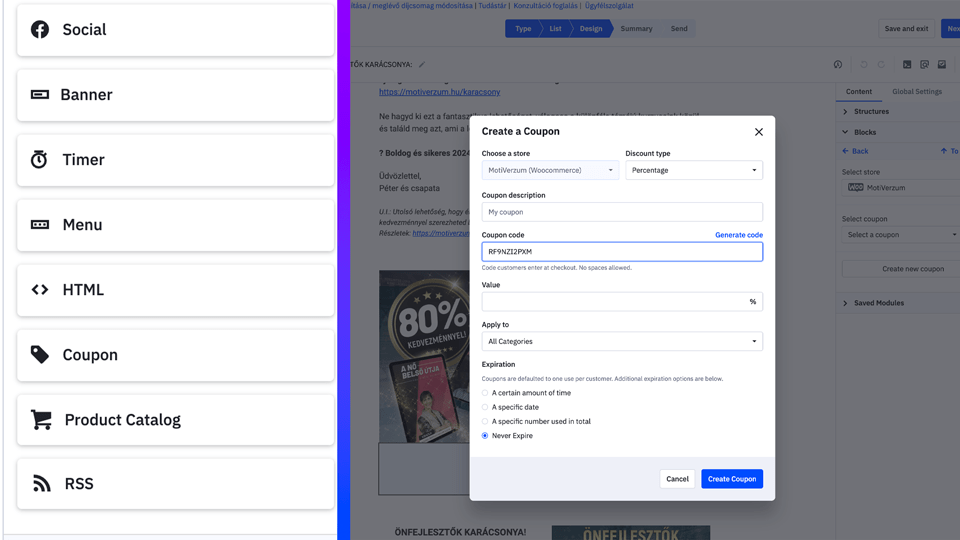This screenshot has height=540, width=960.
Task: Open the Choose a store dropdown
Action: click(x=550, y=170)
